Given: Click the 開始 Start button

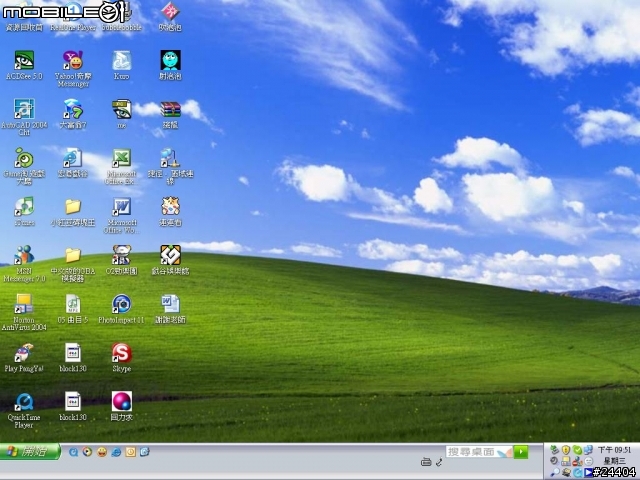Looking at the screenshot, I should coord(30,451).
